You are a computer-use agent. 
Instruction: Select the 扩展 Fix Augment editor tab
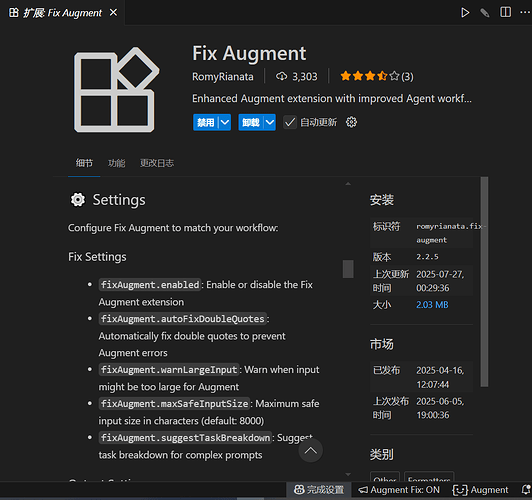[x=62, y=13]
